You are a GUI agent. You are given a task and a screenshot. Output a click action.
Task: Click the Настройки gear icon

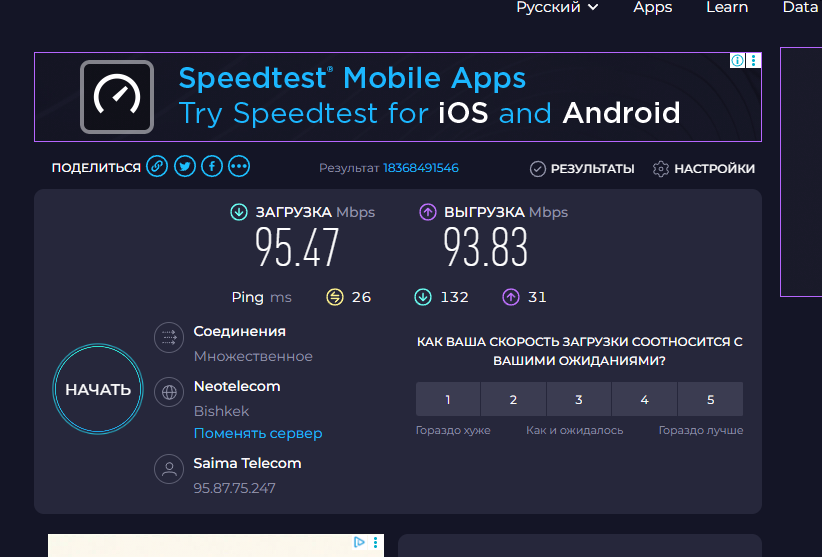pyautogui.click(x=661, y=169)
